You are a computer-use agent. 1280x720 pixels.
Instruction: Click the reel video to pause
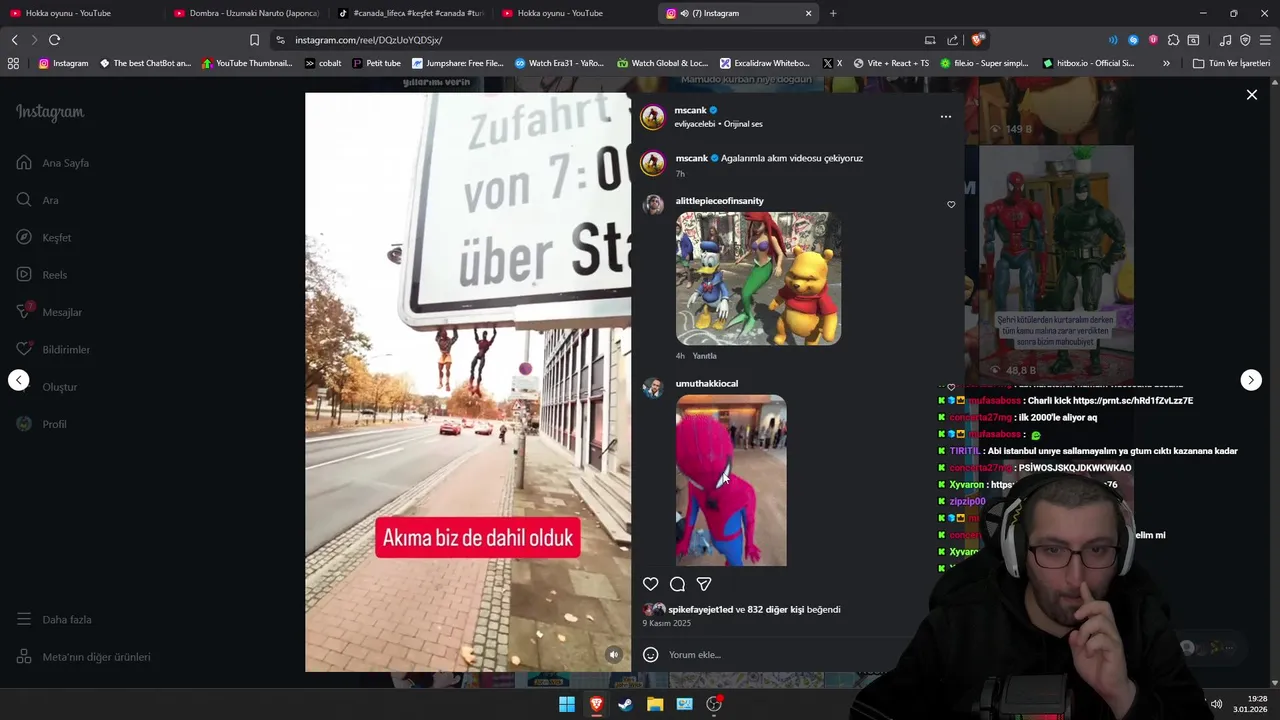pos(468,382)
